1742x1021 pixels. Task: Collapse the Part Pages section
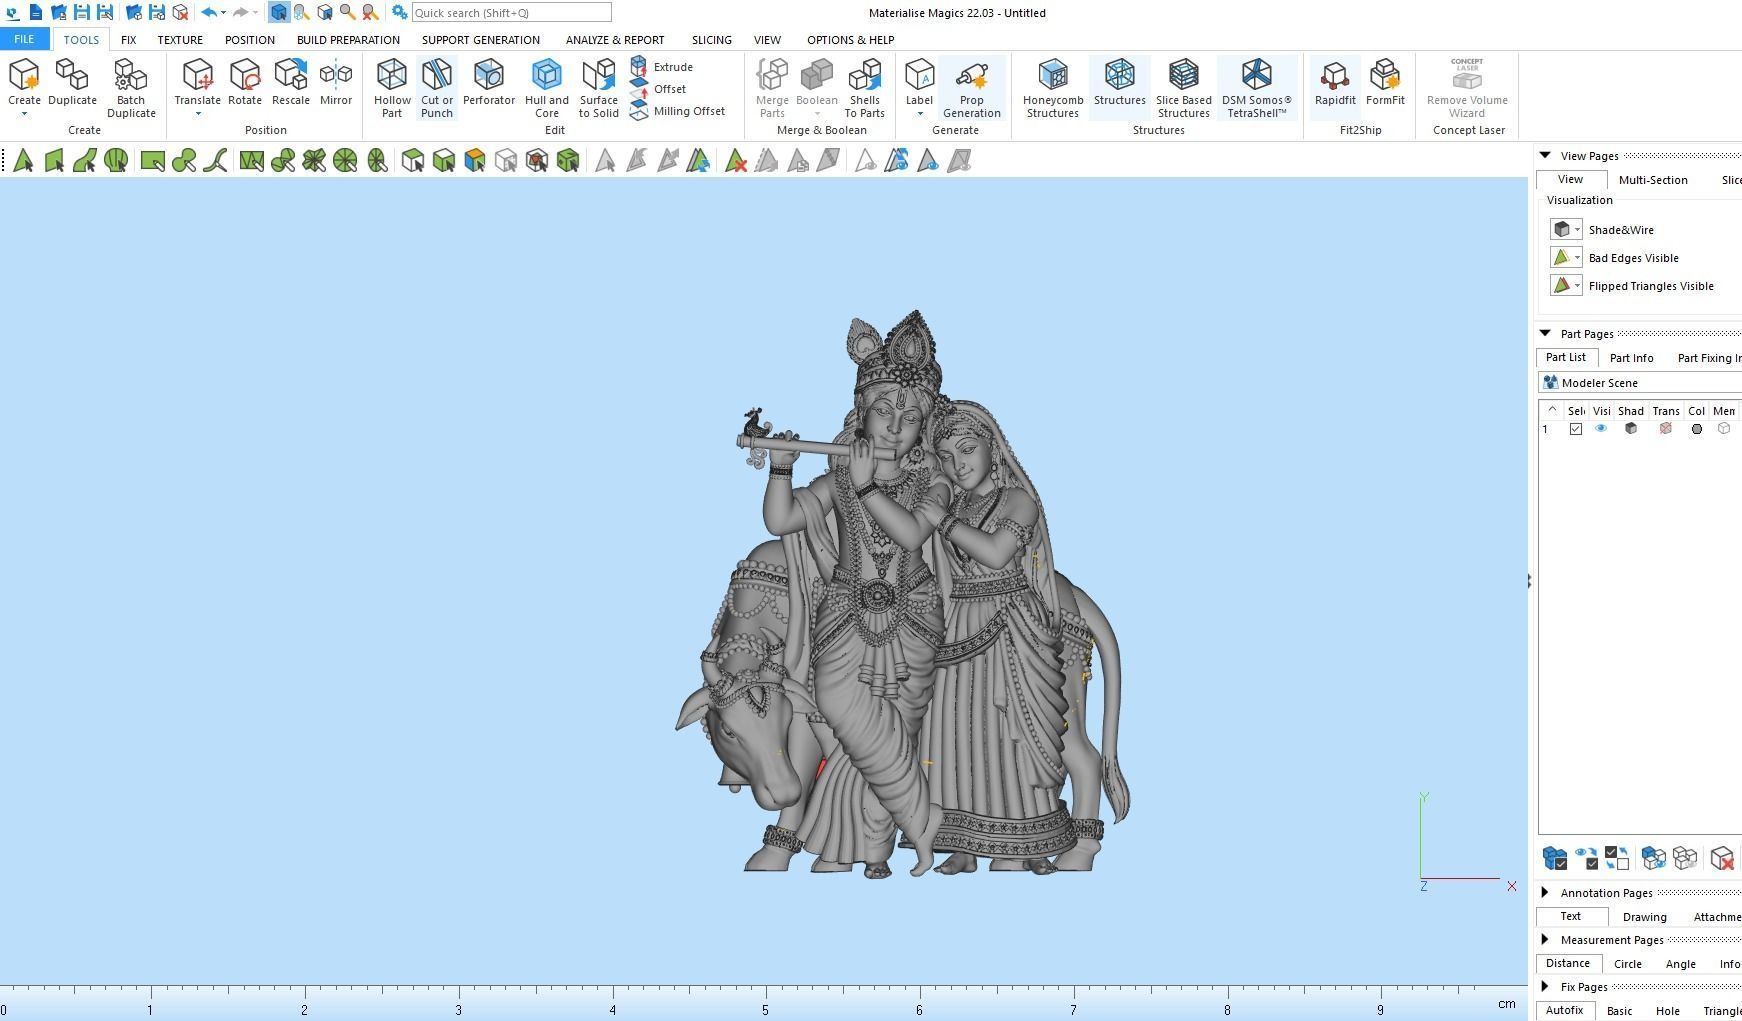point(1545,334)
